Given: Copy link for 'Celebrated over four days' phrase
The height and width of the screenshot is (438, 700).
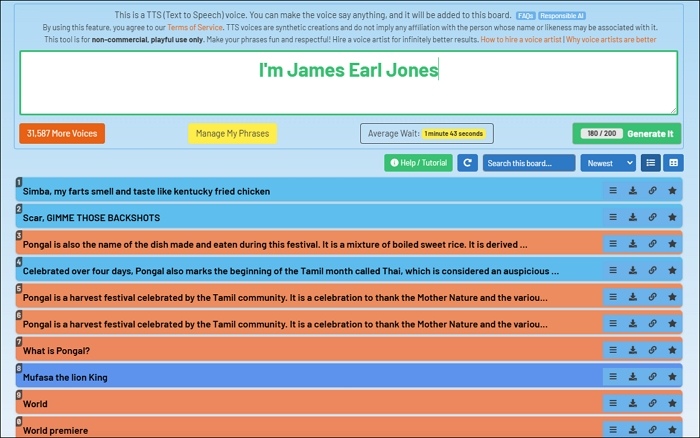Looking at the screenshot, I should (x=652, y=270).
